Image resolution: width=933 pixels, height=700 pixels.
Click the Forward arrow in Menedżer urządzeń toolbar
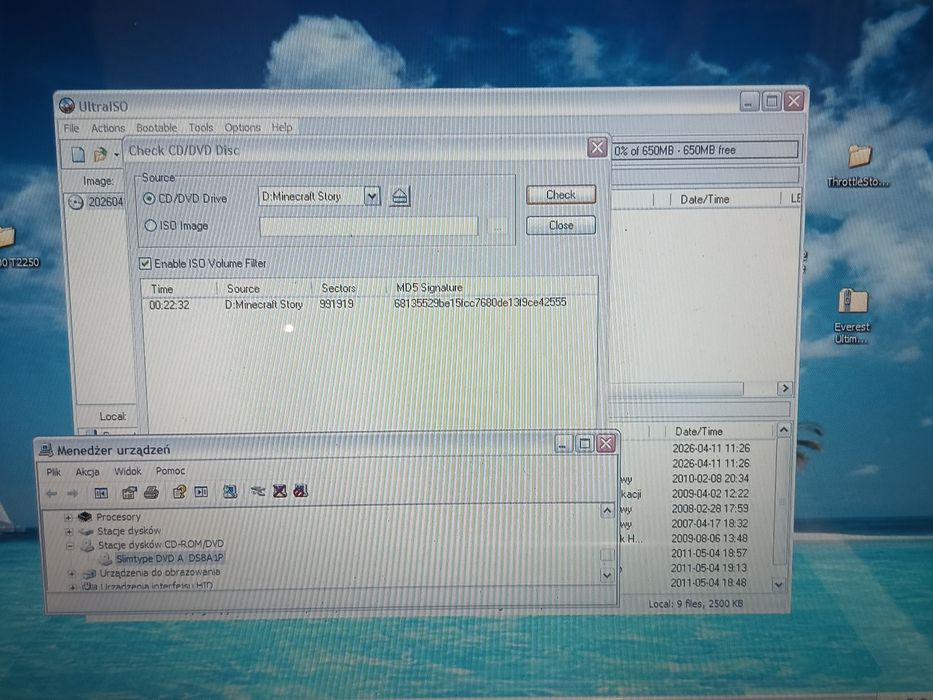pos(73,493)
